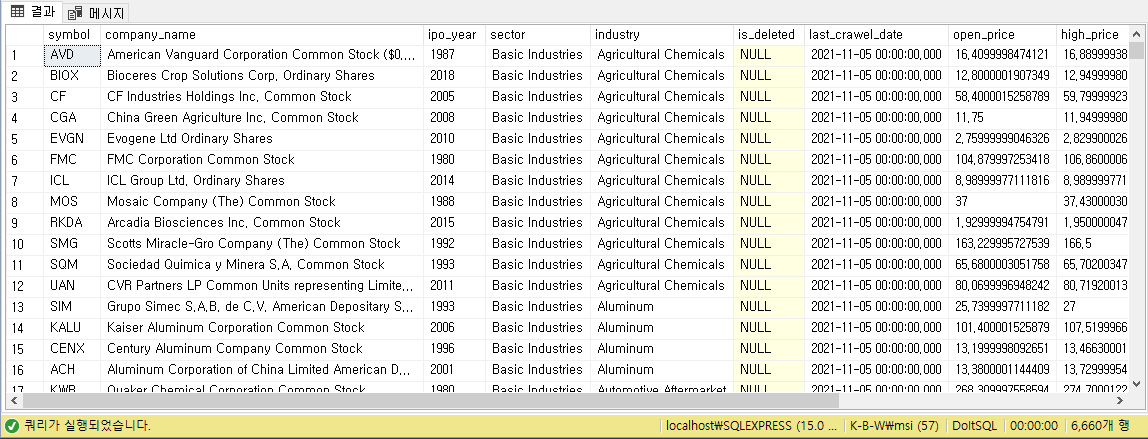Select the EVGN symbol cell
1148x439 pixels.
[x=72, y=138]
